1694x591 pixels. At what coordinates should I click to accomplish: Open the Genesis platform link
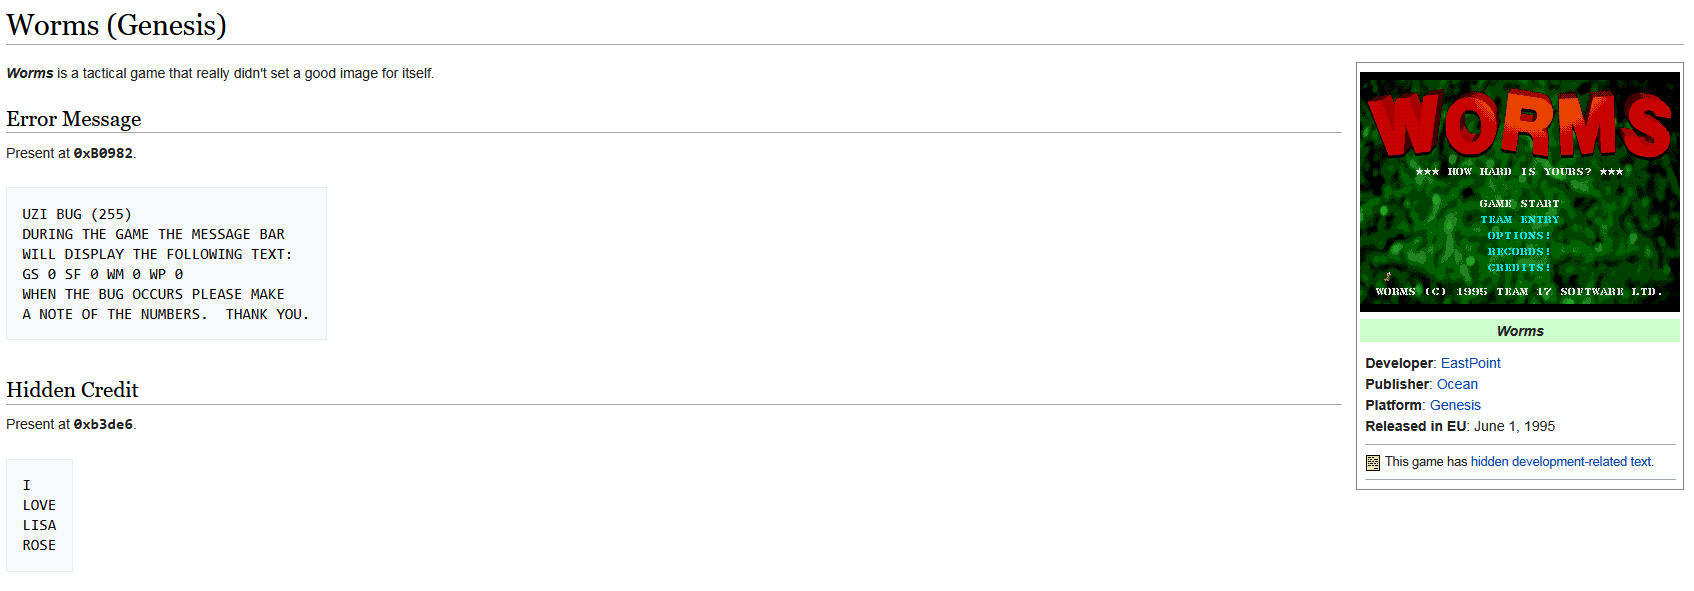[1455, 405]
